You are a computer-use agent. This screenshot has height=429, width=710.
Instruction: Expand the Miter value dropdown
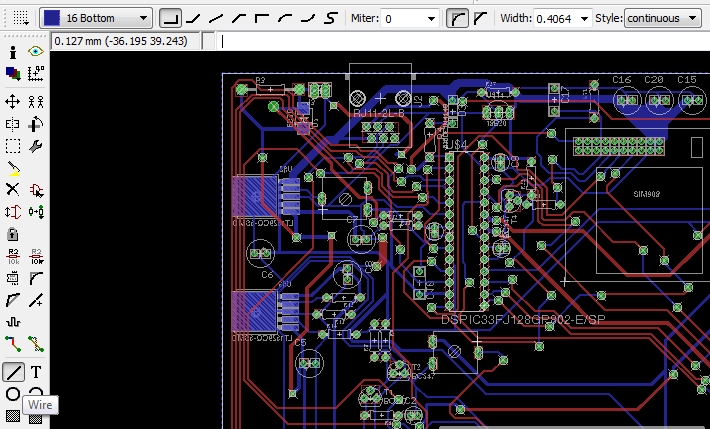pos(431,18)
